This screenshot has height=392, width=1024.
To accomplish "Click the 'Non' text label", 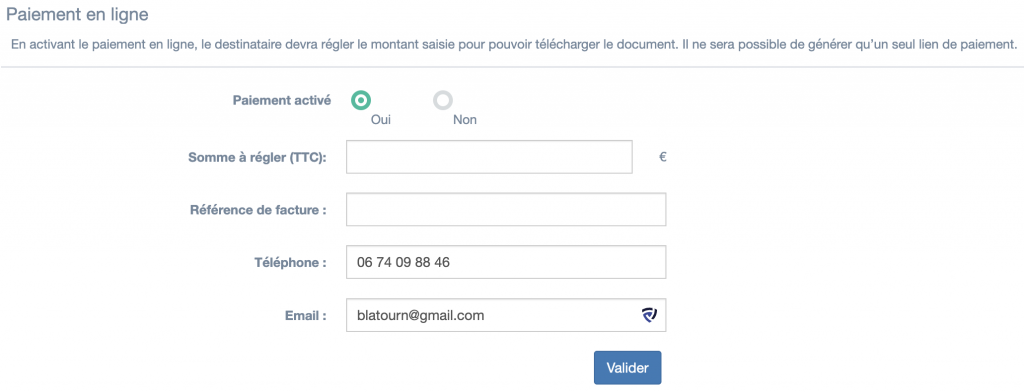I will pos(465,120).
